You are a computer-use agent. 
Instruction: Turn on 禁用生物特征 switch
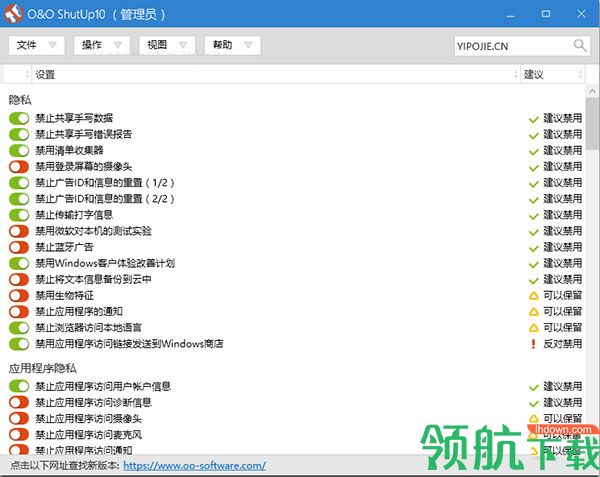click(19, 295)
